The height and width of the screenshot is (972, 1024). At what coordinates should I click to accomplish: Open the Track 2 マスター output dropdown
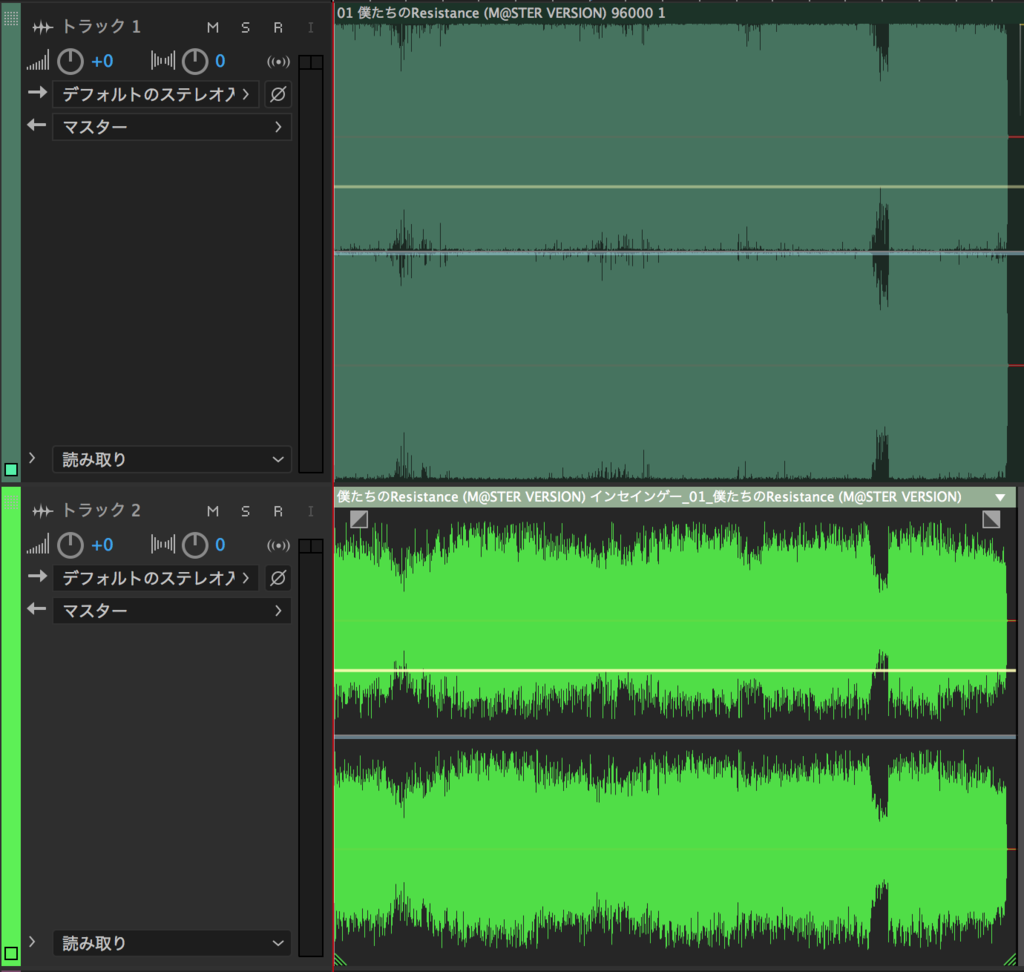click(172, 610)
